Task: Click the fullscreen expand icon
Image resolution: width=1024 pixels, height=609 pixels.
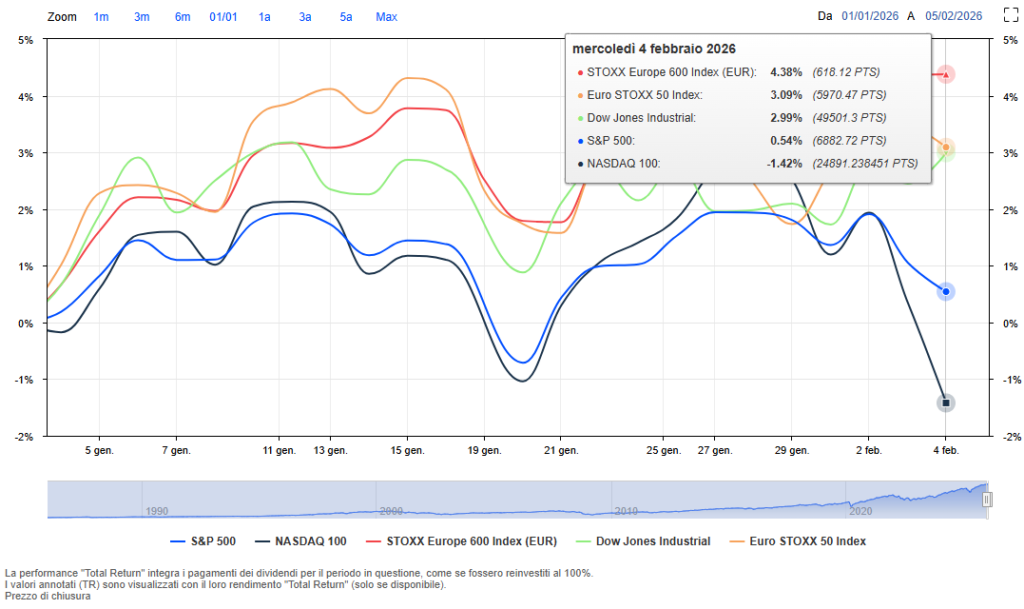Action: (x=1009, y=16)
